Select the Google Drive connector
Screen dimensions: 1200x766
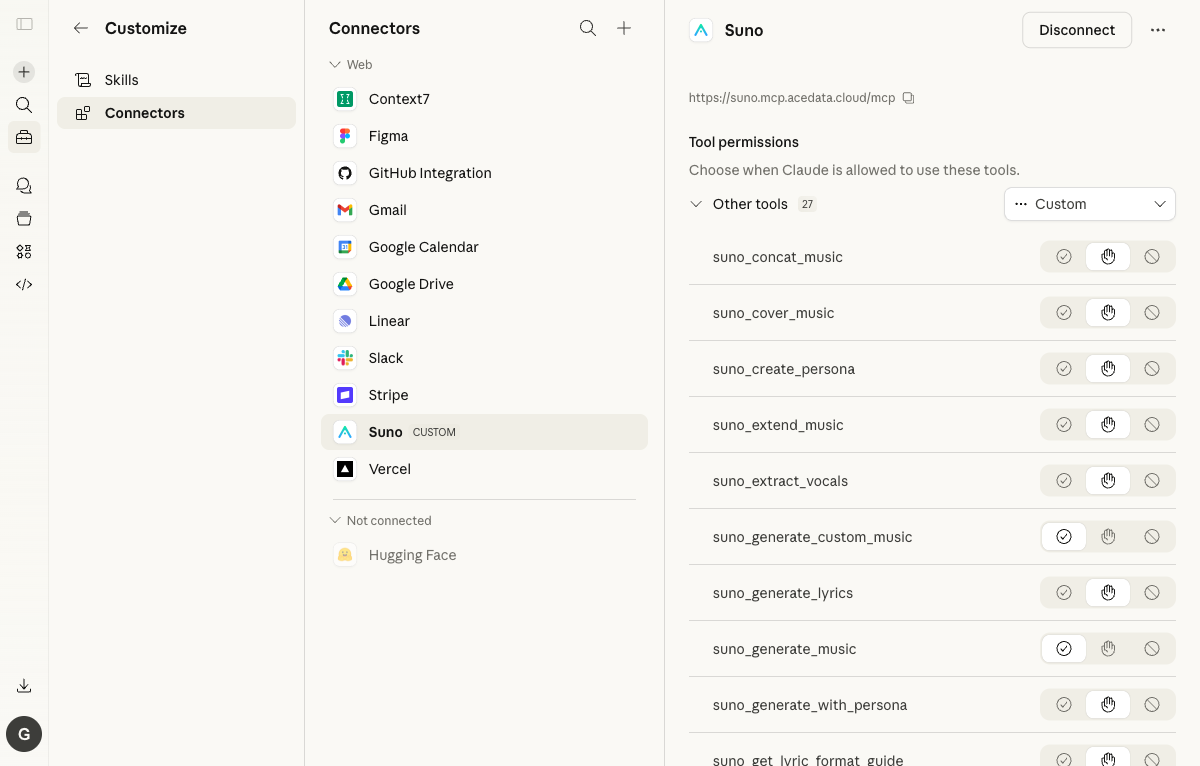coord(484,284)
